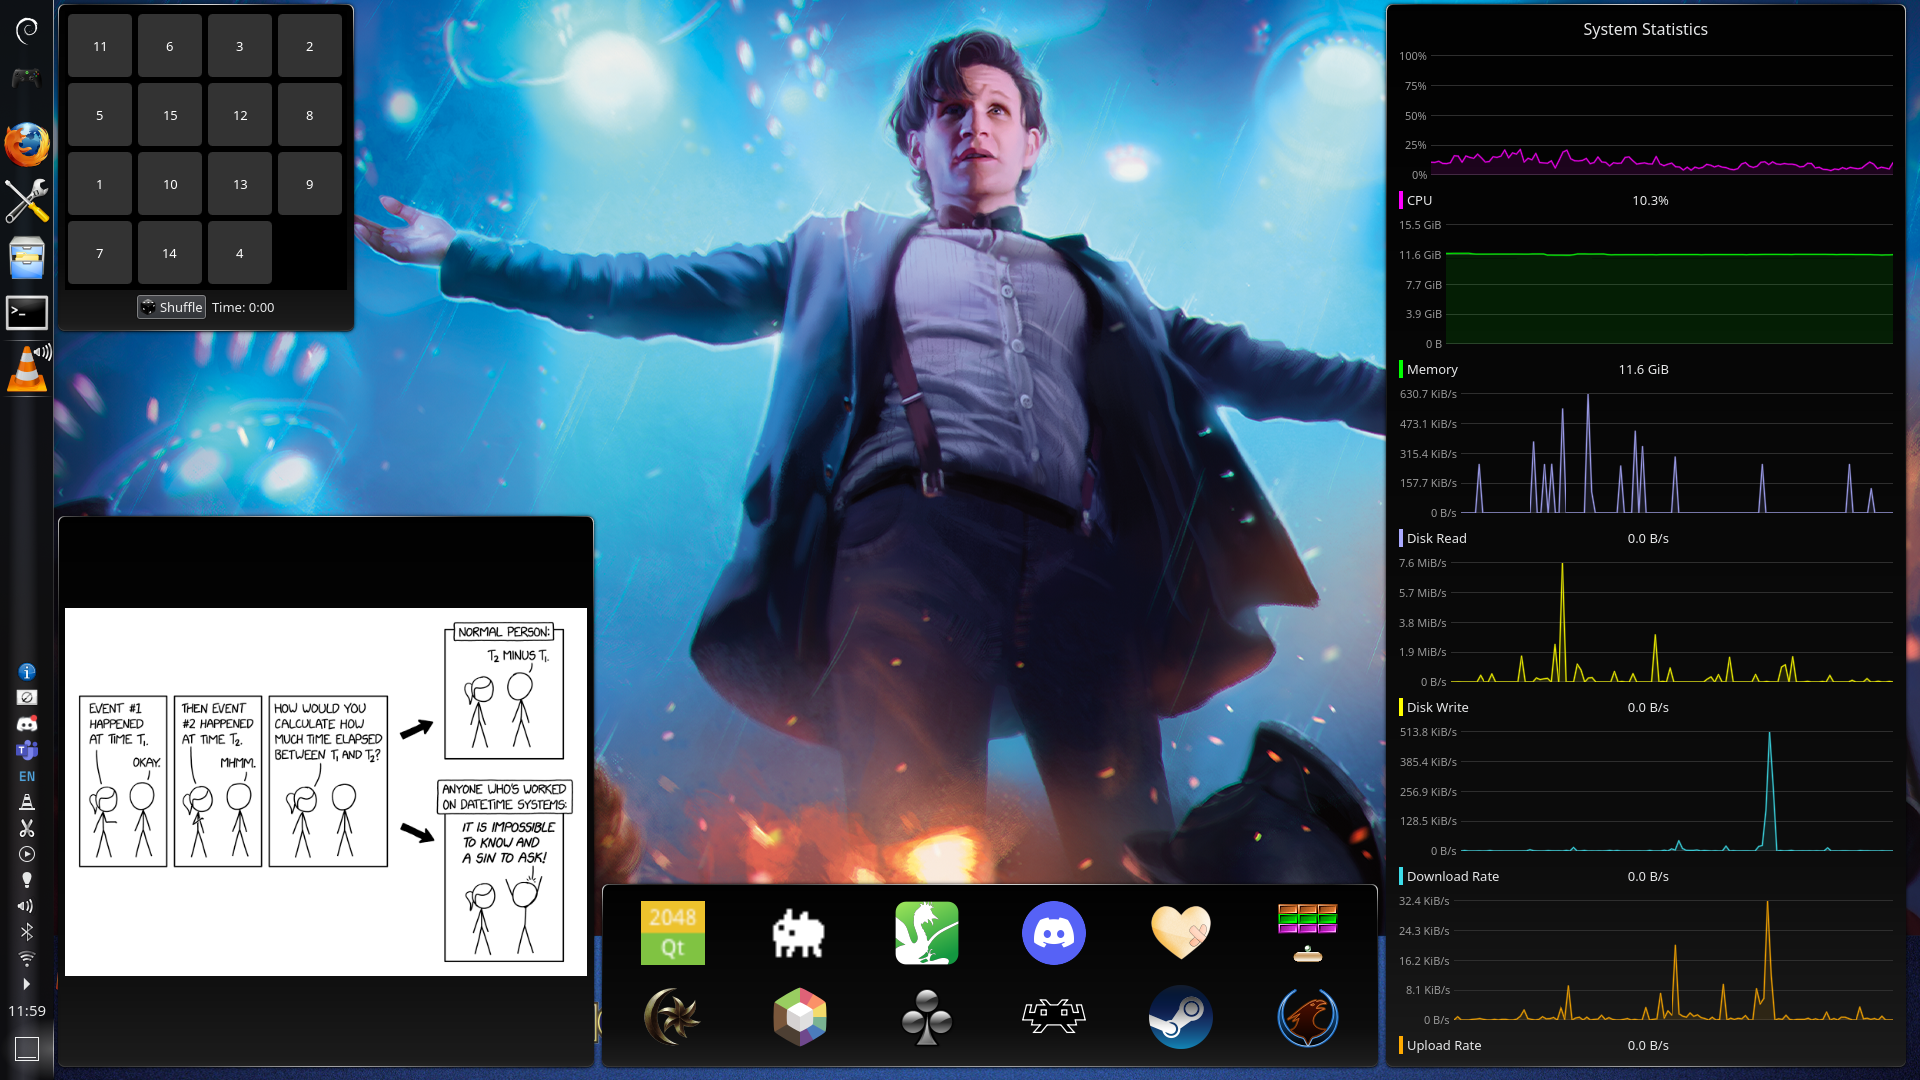Click the 11:59 panel clock
This screenshot has height=1080, width=1920.
click(27, 1011)
